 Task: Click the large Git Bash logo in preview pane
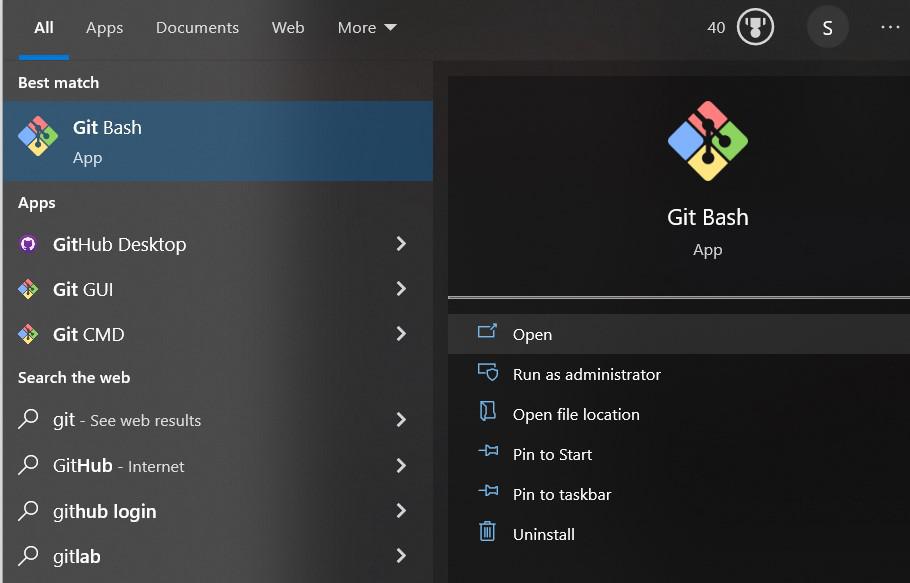[707, 141]
